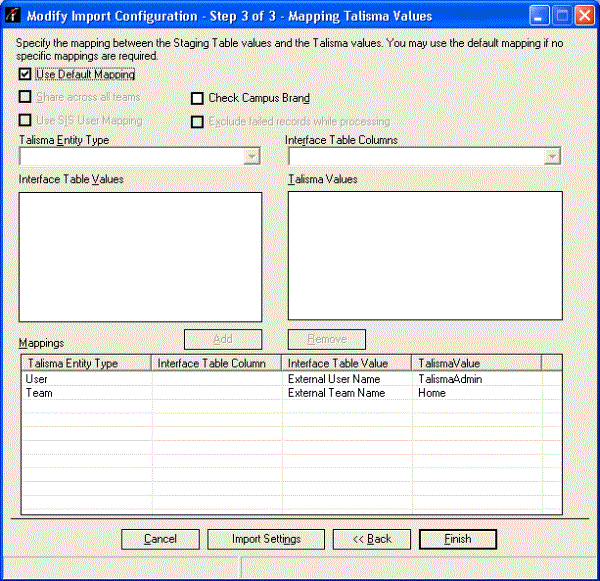Click the Interface Table Column header
Screen dimensions: 600x581
(217, 363)
